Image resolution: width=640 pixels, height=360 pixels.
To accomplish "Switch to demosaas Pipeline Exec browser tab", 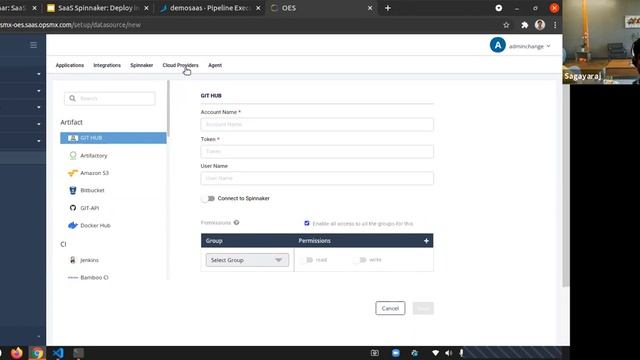I will point(209,8).
